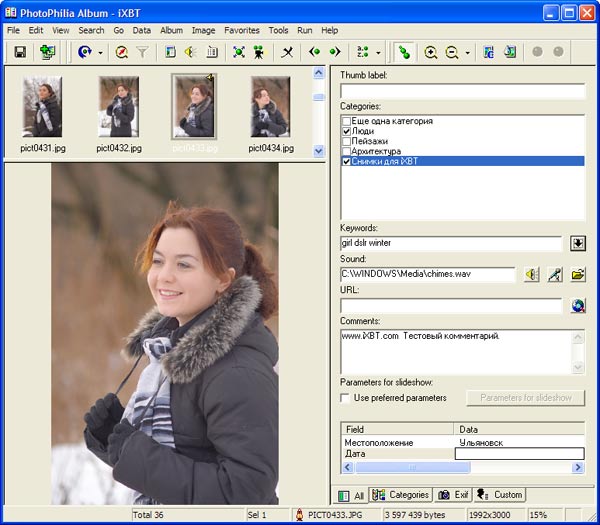
Task: Click Parameters for slideshow button
Action: (525, 398)
